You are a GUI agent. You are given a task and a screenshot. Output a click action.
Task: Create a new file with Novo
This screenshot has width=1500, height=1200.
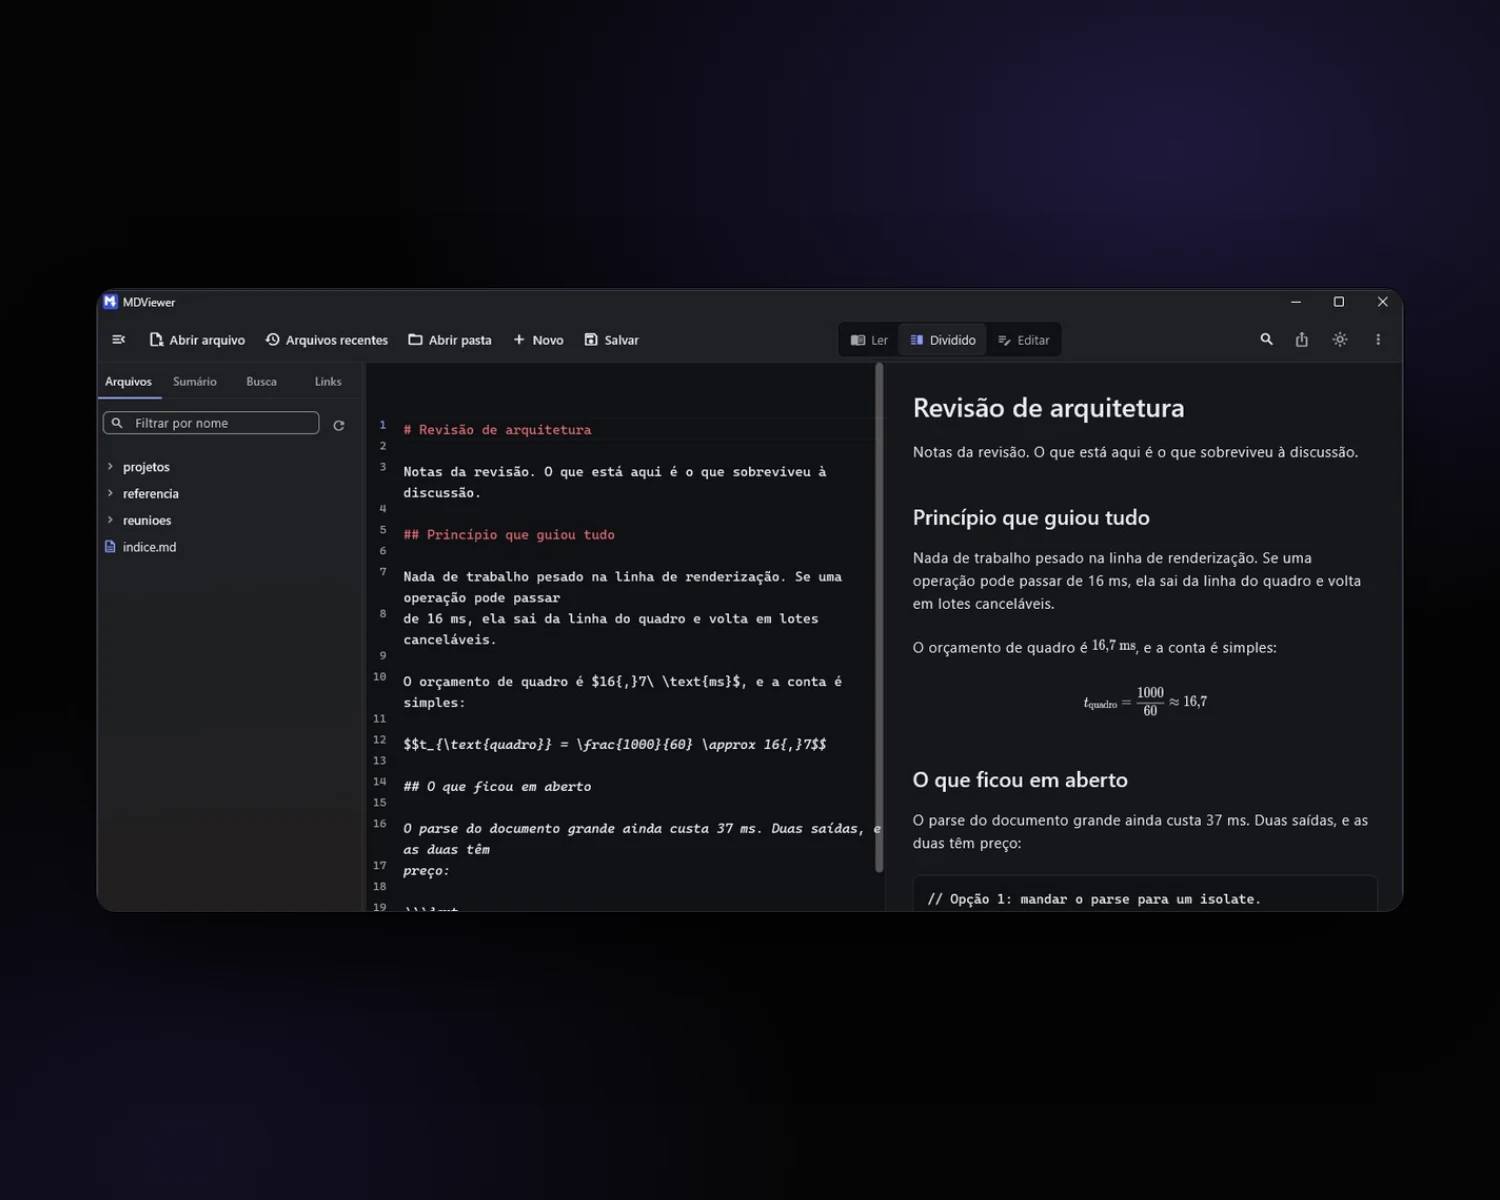538,340
